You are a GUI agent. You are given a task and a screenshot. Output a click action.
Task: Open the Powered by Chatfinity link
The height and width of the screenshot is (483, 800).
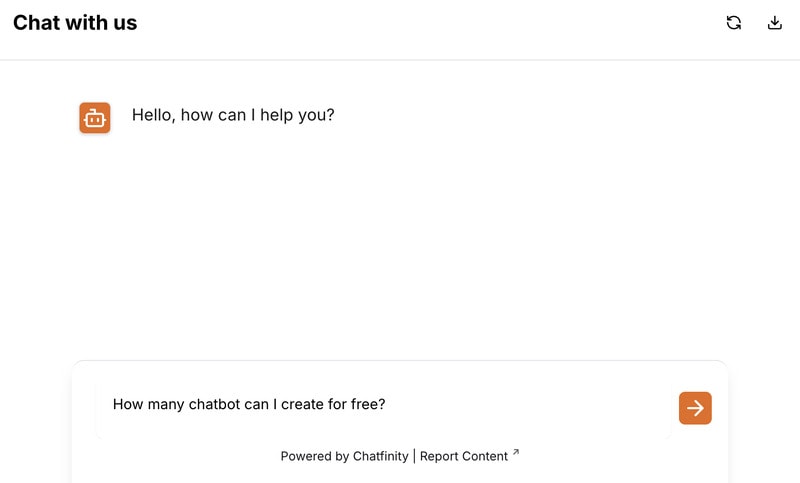[344, 456]
